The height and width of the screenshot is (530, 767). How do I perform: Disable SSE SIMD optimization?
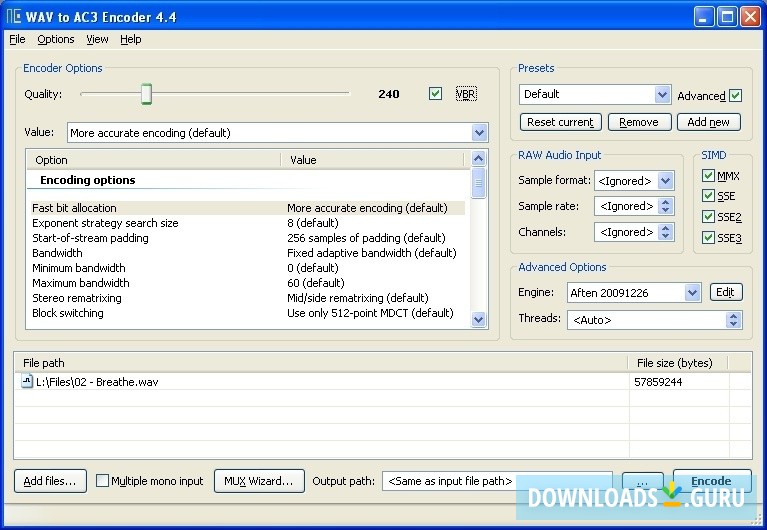(x=708, y=196)
